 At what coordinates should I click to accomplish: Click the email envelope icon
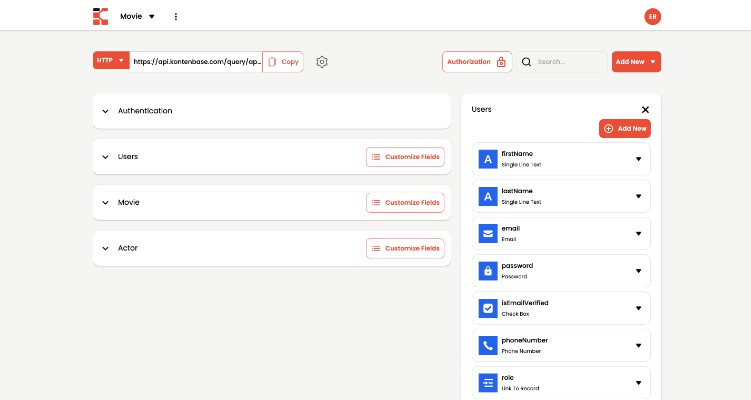487,234
